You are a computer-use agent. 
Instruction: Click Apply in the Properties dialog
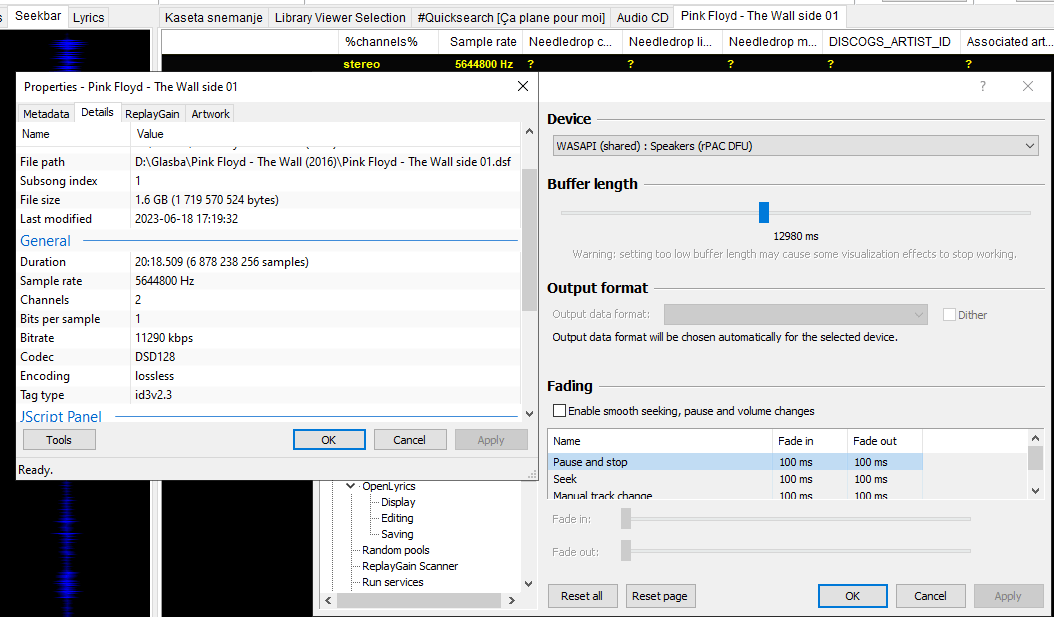click(x=491, y=440)
